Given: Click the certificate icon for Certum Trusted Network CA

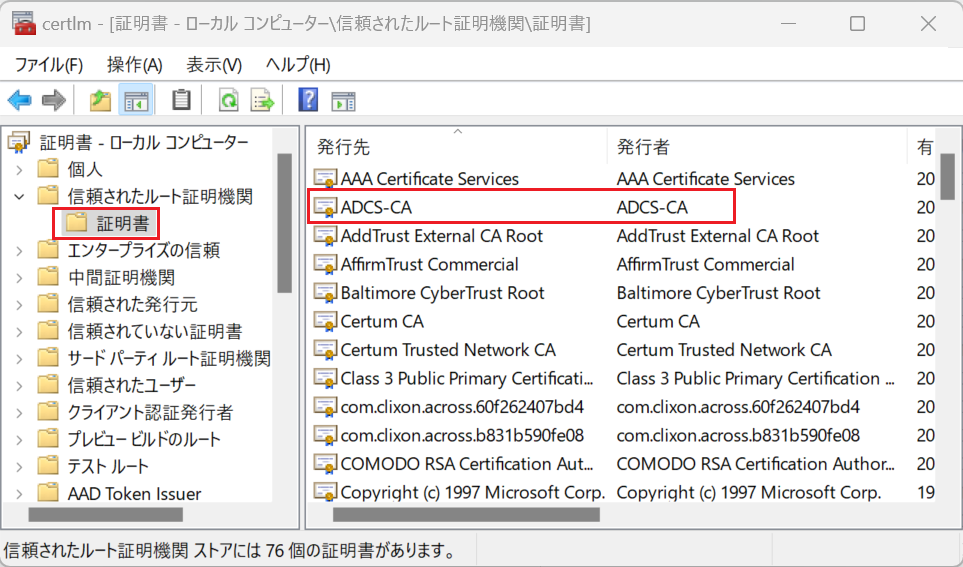Looking at the screenshot, I should tap(325, 350).
